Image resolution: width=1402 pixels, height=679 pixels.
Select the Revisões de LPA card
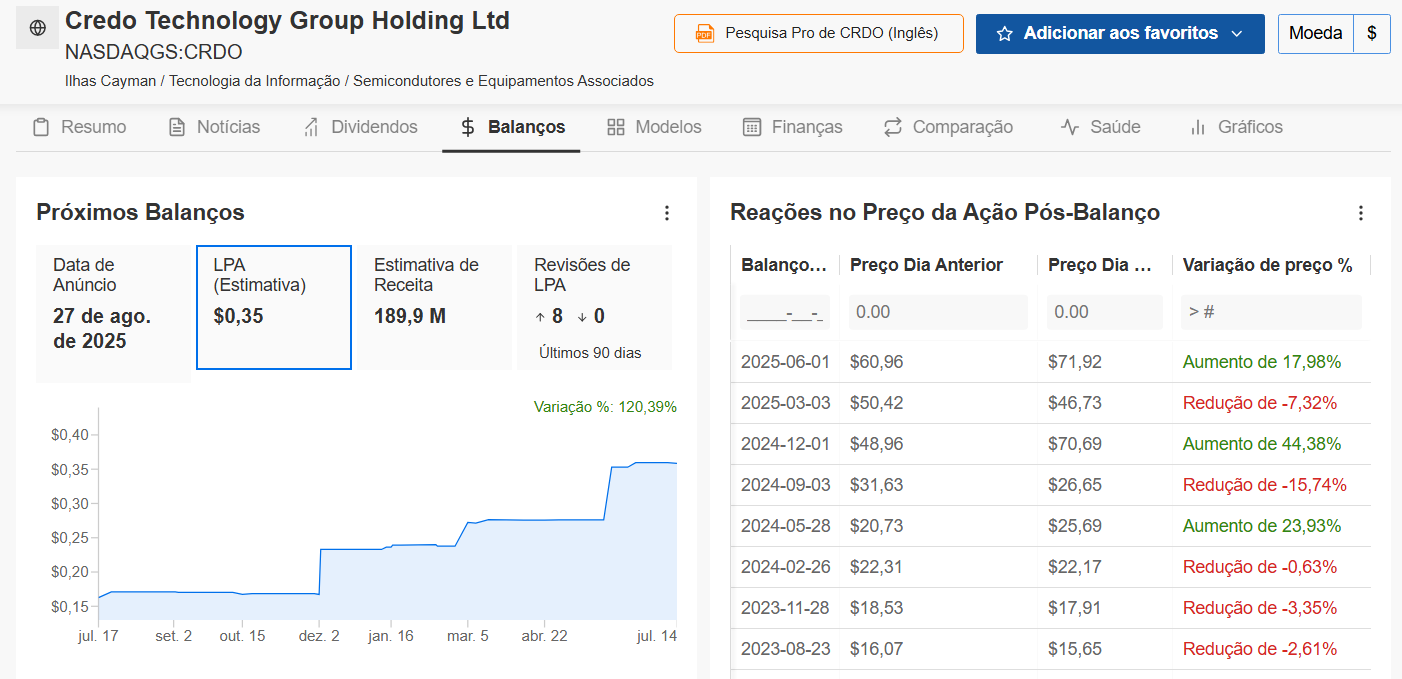(594, 307)
